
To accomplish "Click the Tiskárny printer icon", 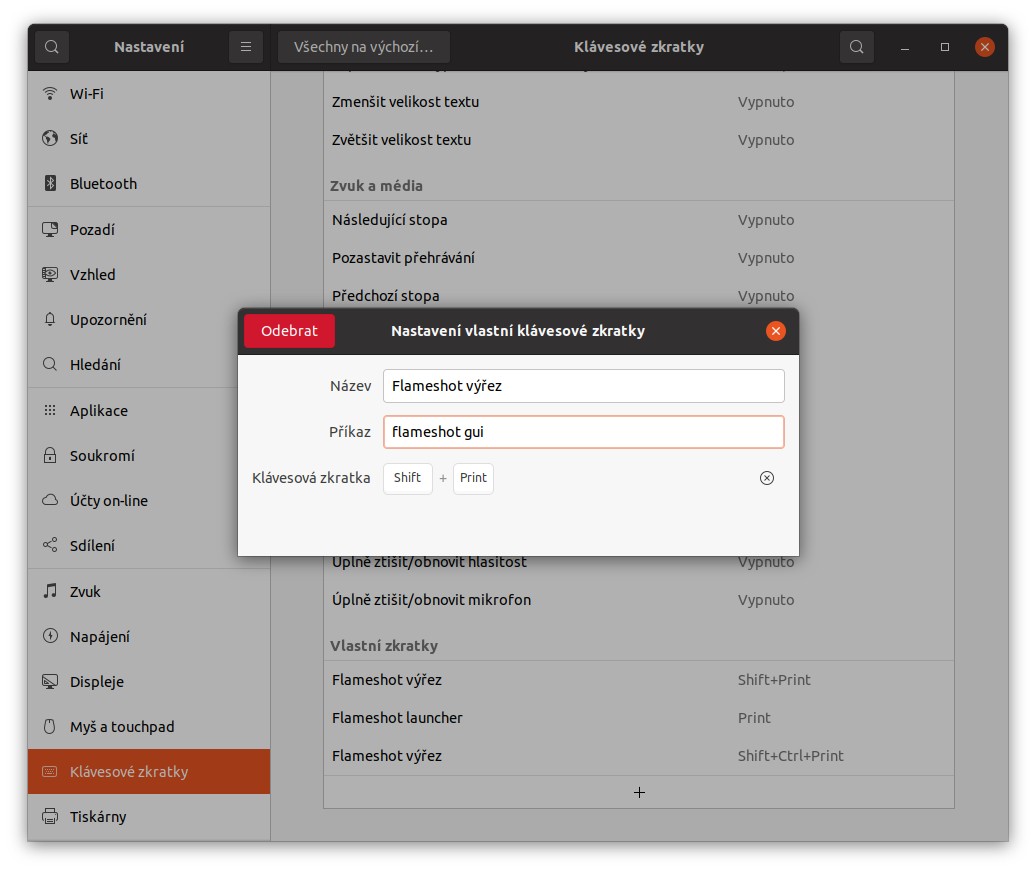I will 50,816.
